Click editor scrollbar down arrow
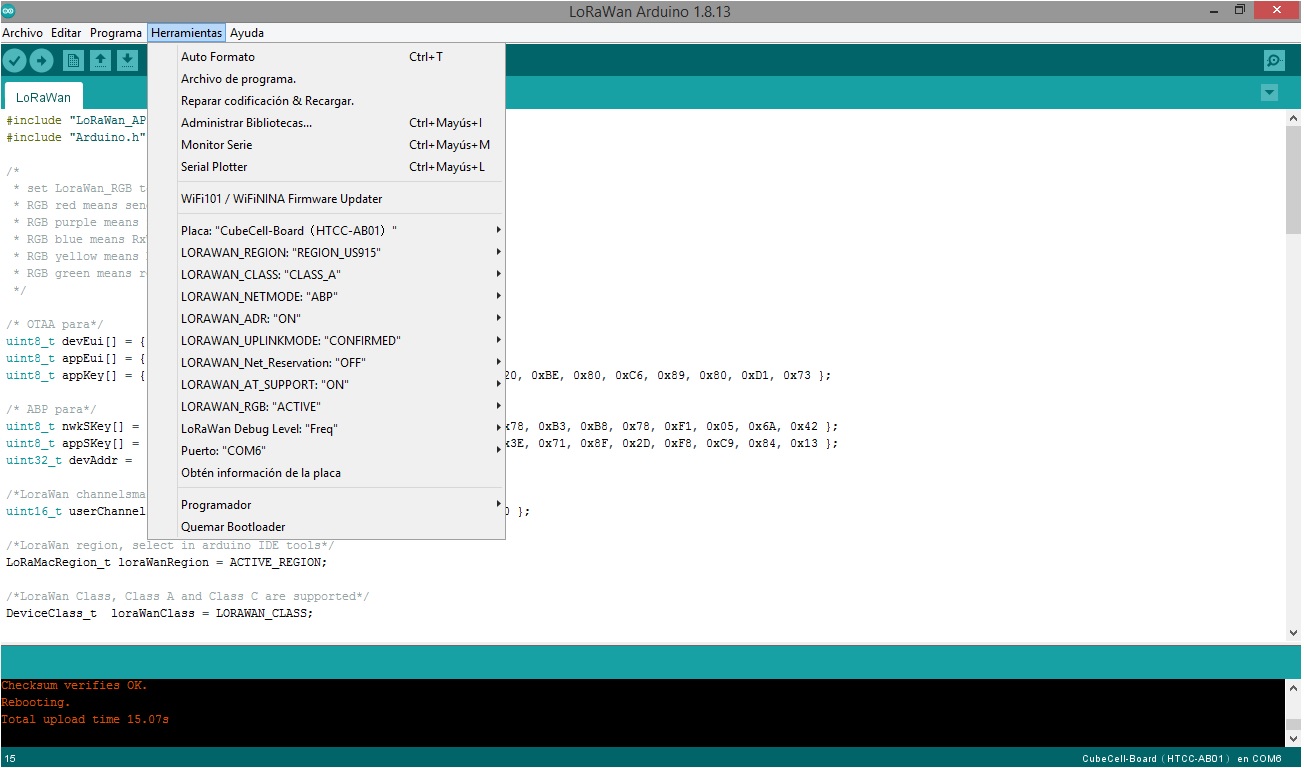This screenshot has width=1304, height=768. click(x=1293, y=632)
